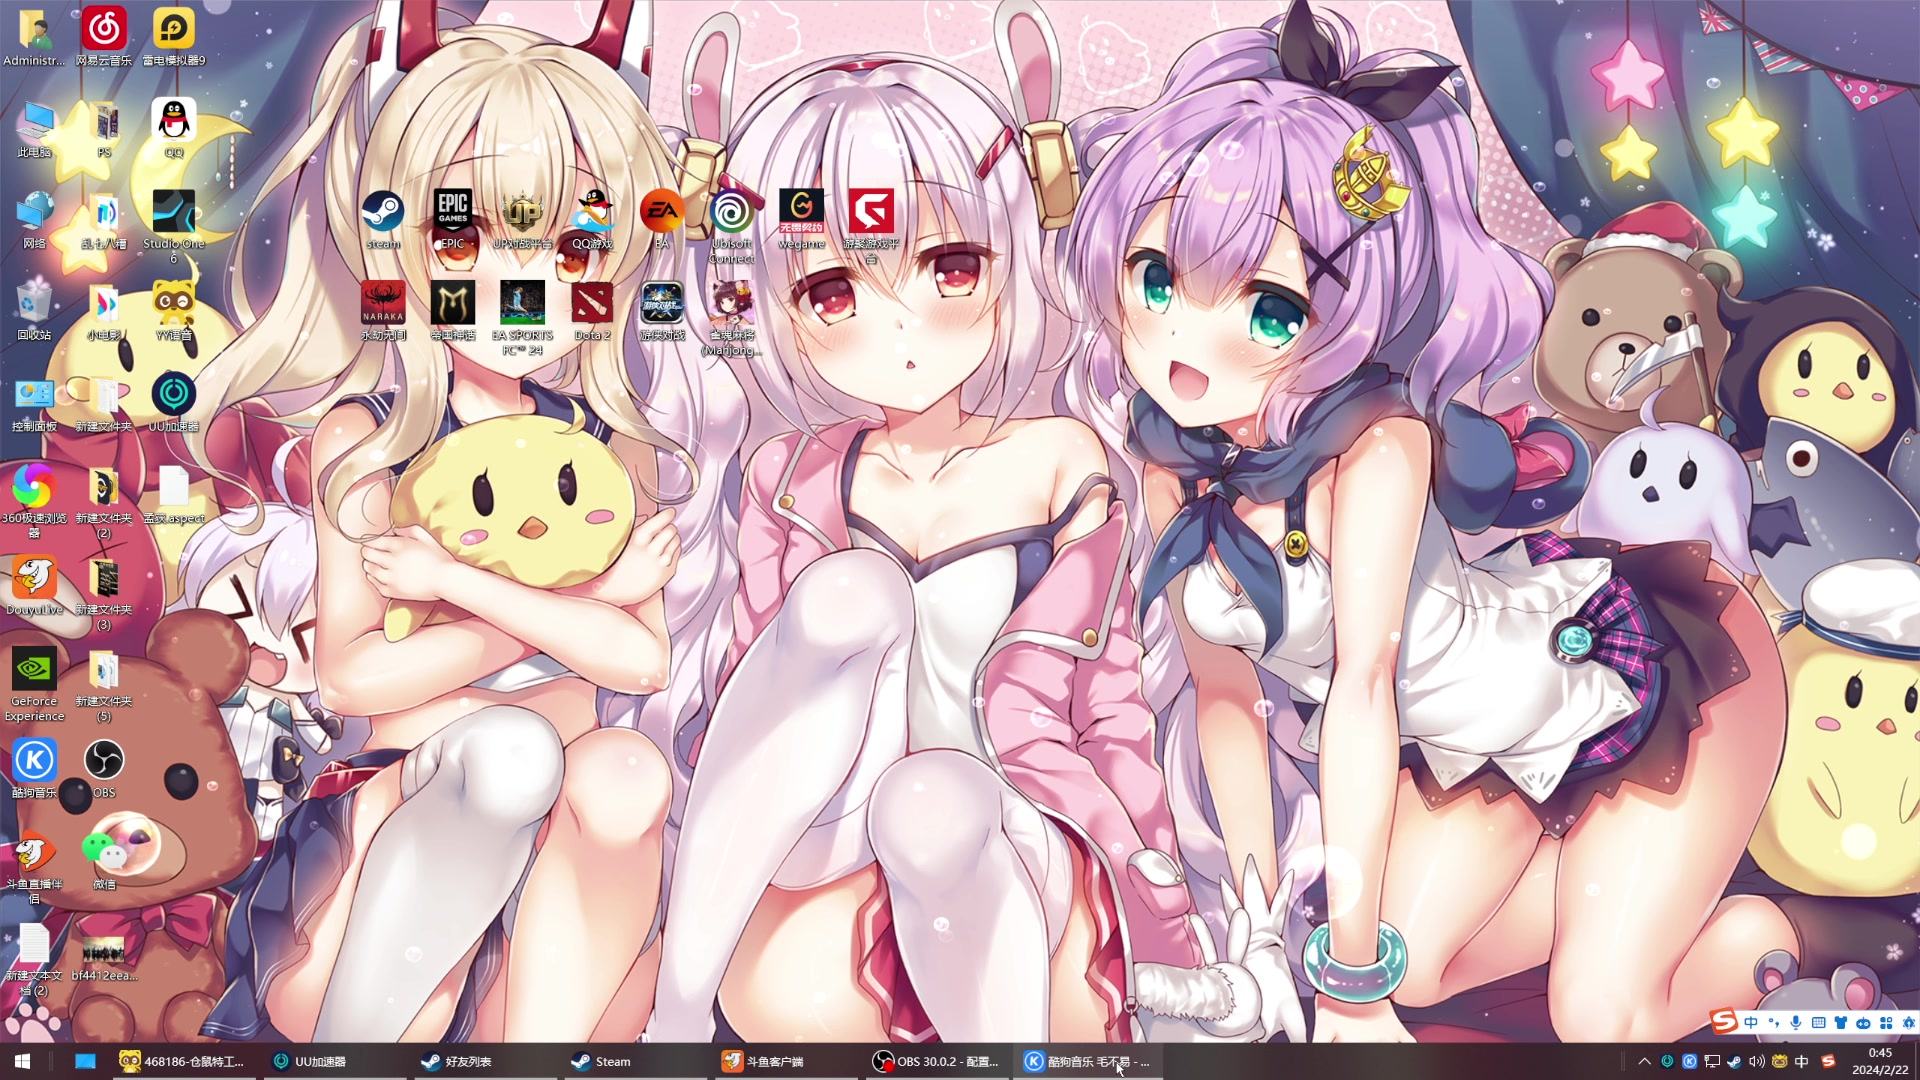Image resolution: width=1920 pixels, height=1080 pixels.
Task: Open the Recycle Bin (回收站)
Action: tap(34, 303)
